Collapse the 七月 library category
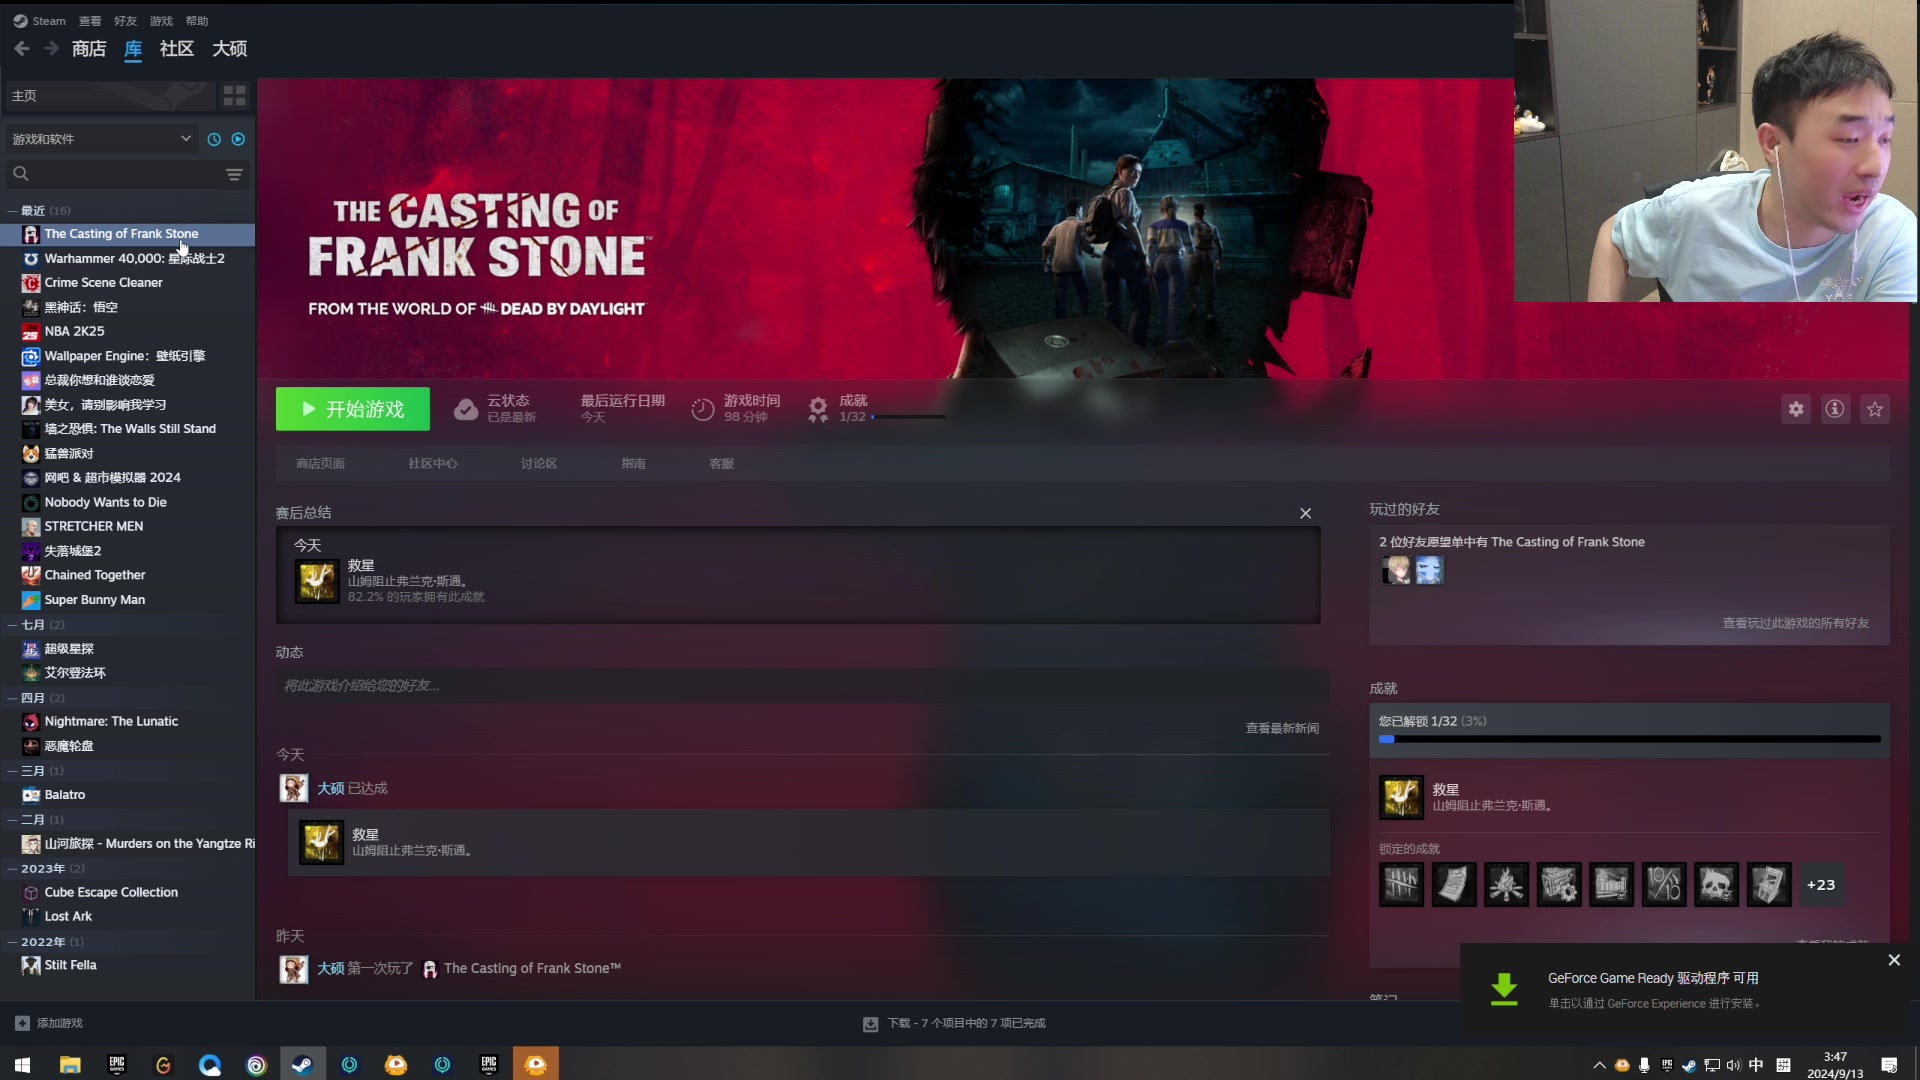This screenshot has width=1920, height=1080. tap(12, 625)
